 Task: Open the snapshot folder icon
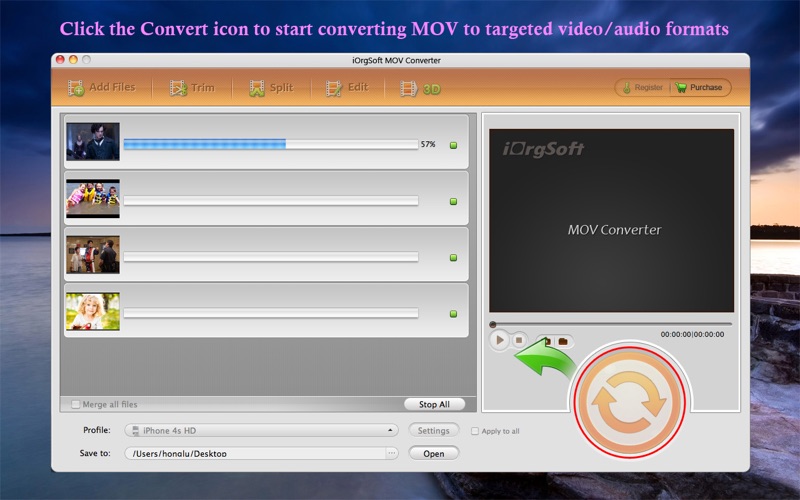(563, 341)
